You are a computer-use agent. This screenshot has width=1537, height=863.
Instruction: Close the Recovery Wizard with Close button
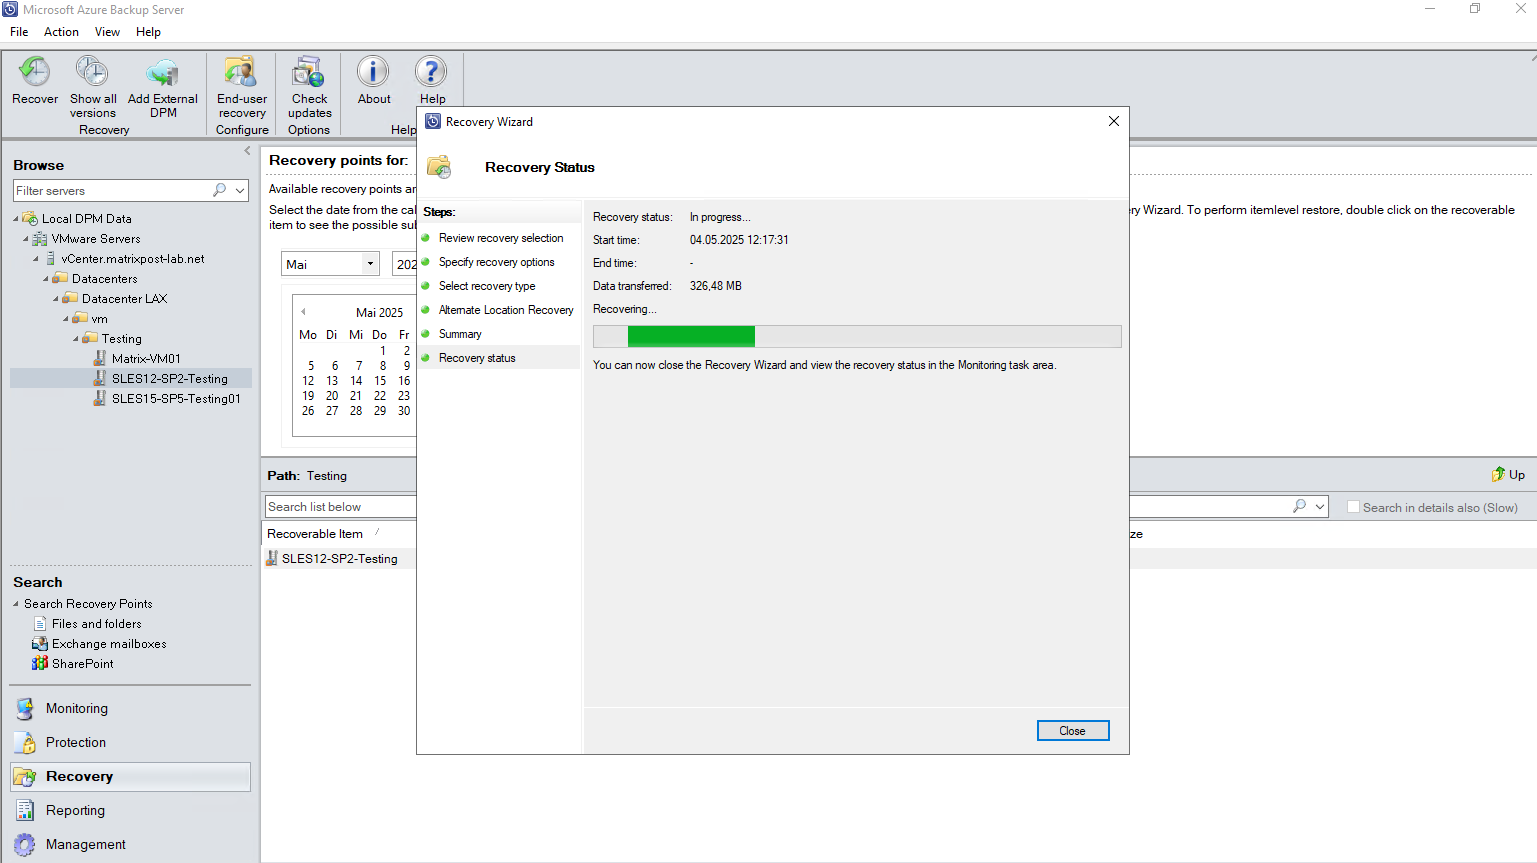tap(1073, 731)
